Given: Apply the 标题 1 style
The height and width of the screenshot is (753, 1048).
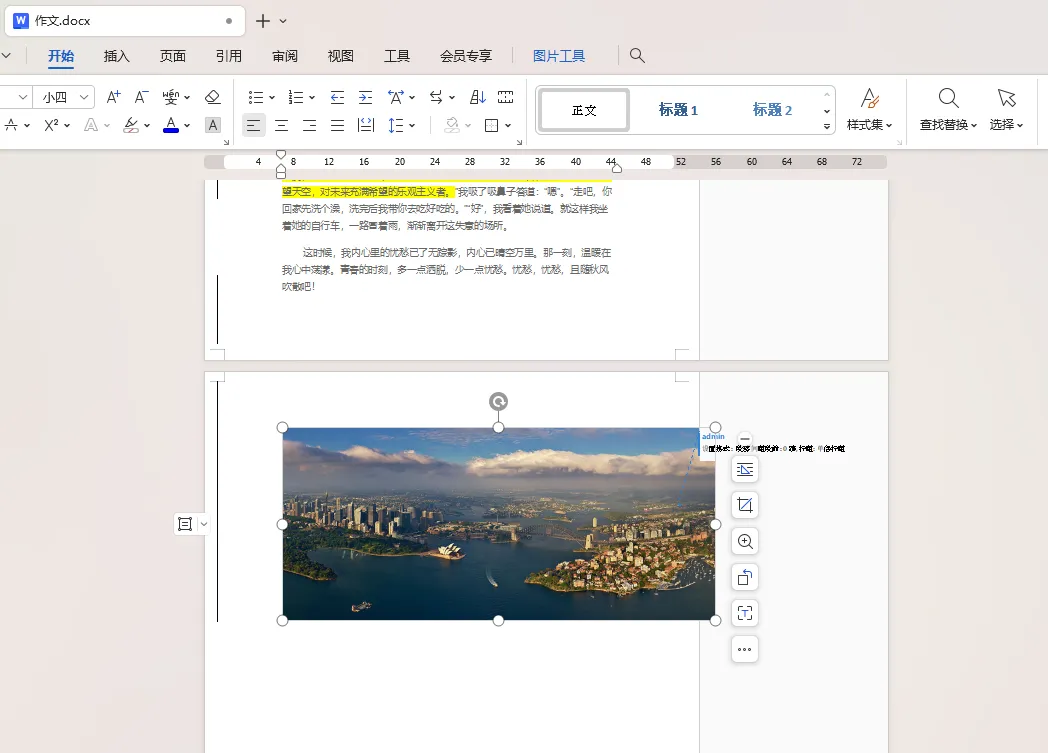Looking at the screenshot, I should click(x=679, y=110).
